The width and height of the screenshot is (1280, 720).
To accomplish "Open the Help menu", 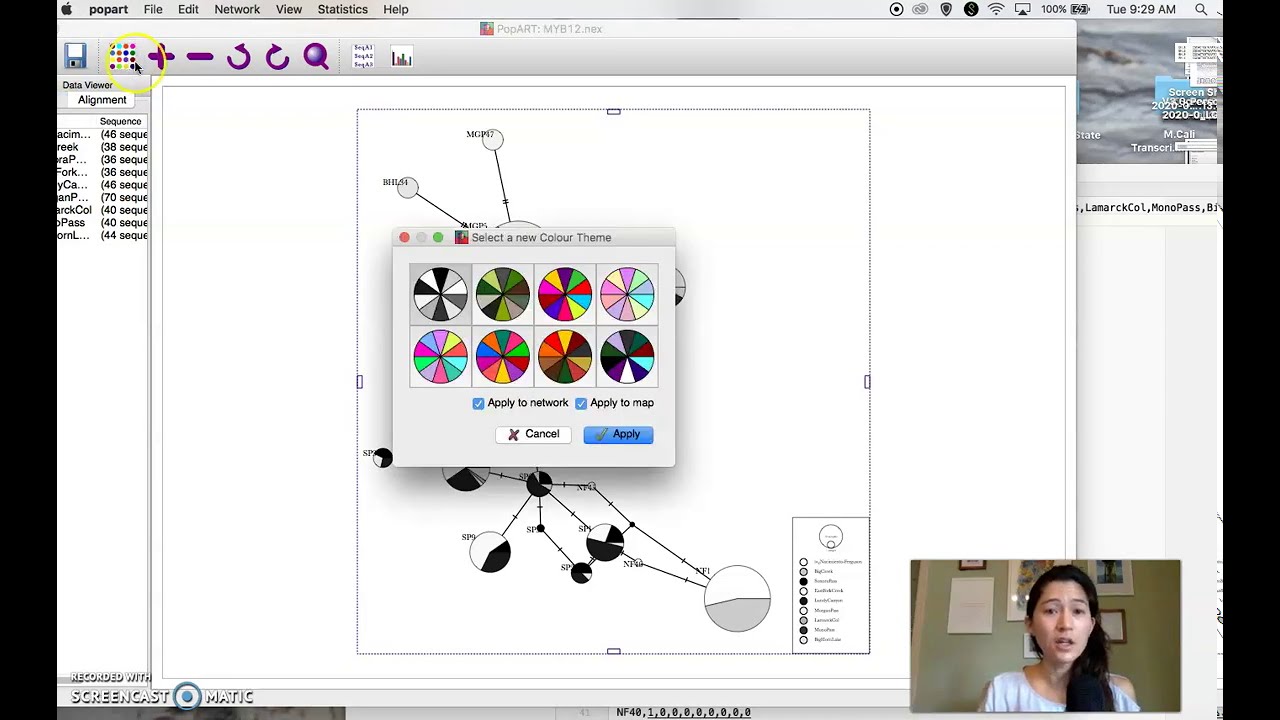I will pos(396,9).
